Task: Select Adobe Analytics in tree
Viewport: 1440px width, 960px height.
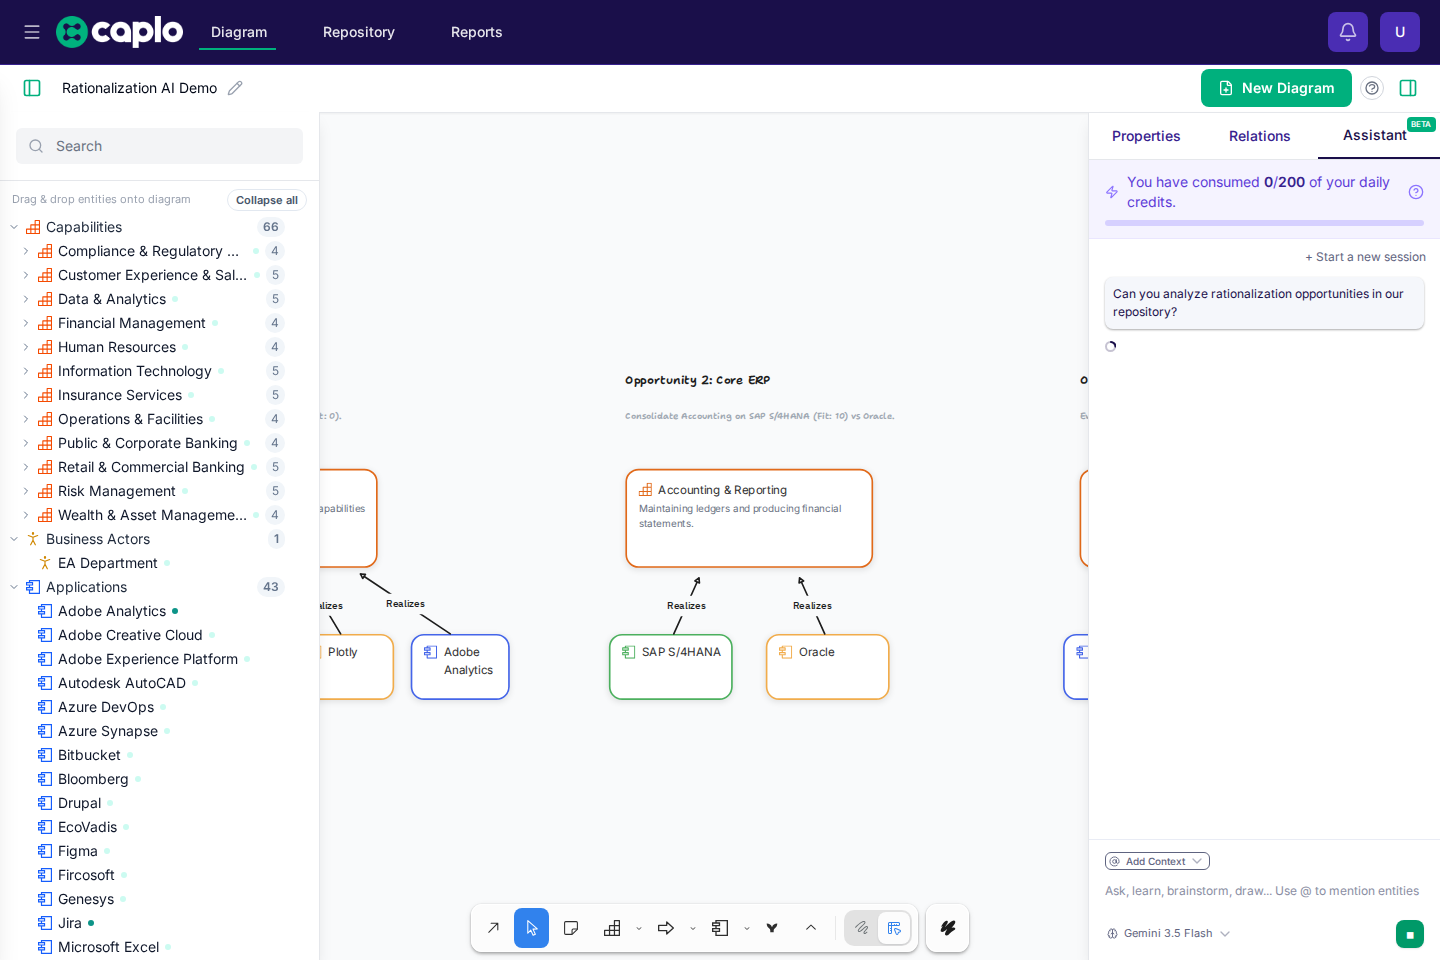Action: click(112, 611)
